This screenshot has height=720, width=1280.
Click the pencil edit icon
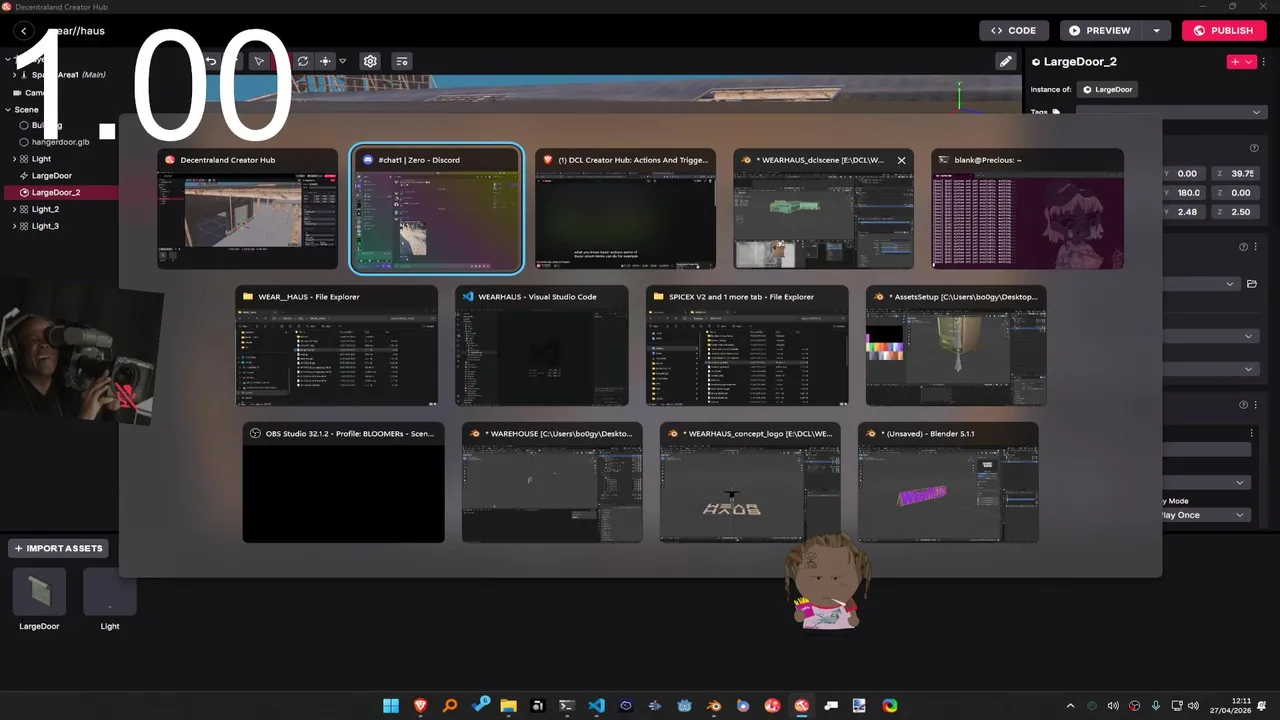click(x=1005, y=61)
